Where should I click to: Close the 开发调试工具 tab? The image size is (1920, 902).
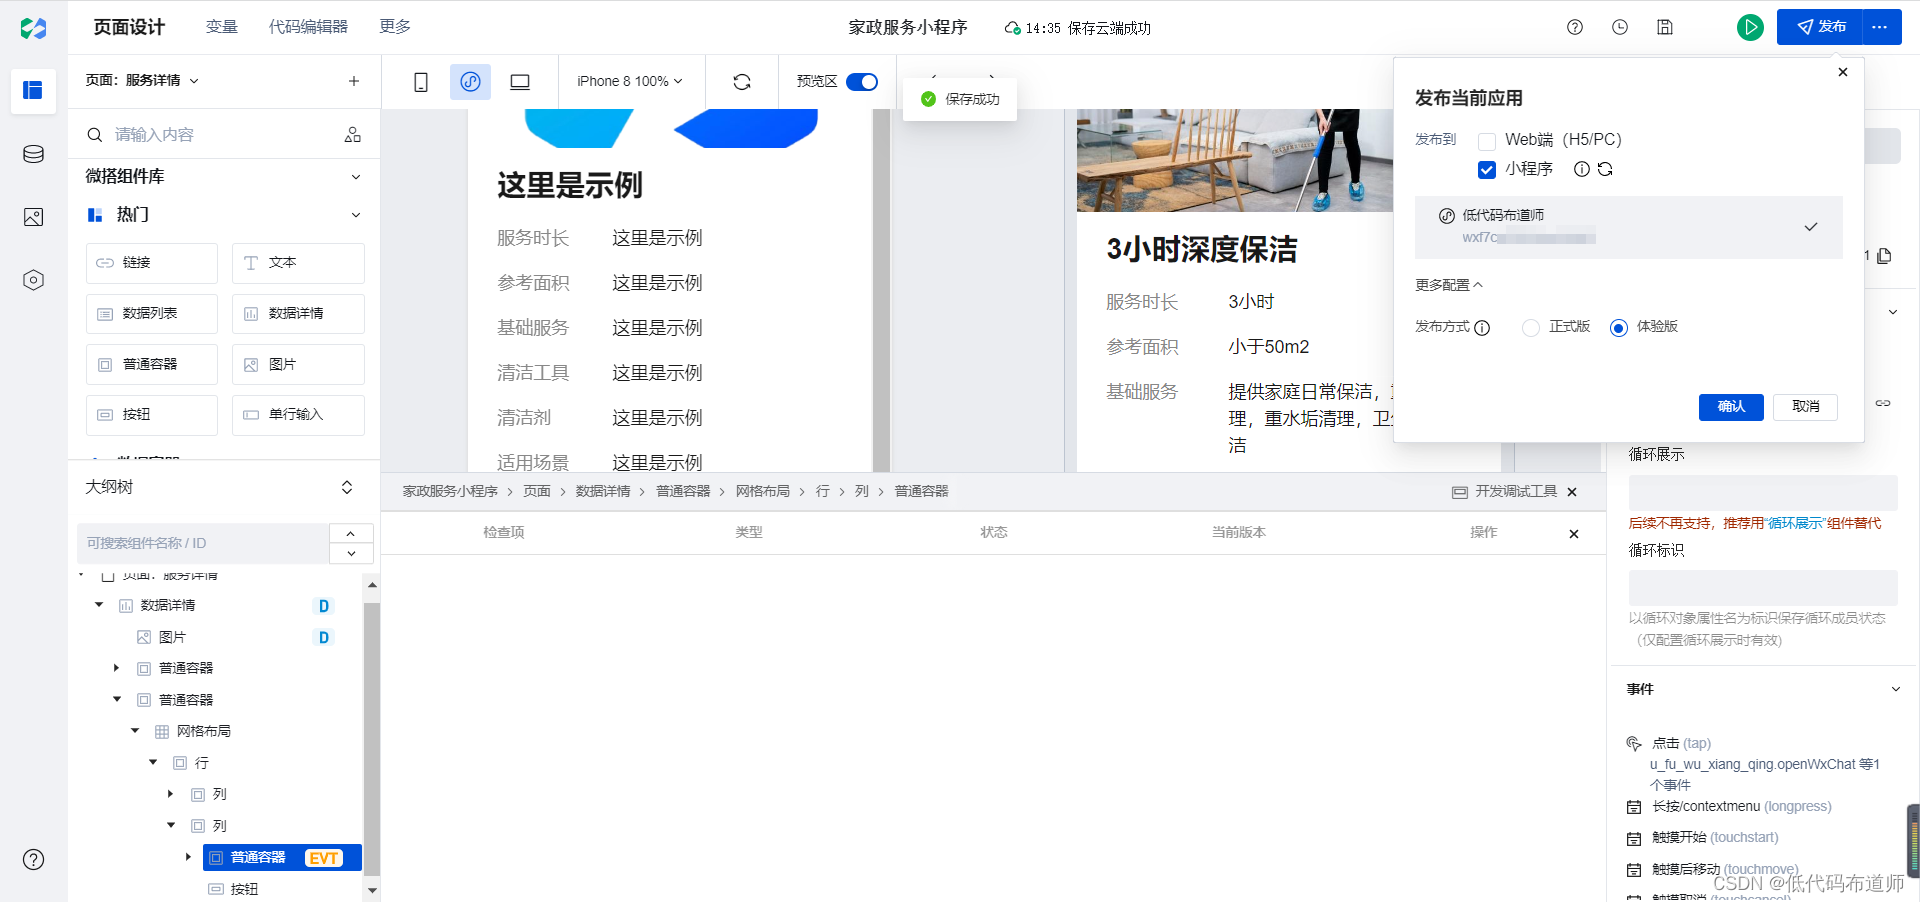pos(1572,492)
